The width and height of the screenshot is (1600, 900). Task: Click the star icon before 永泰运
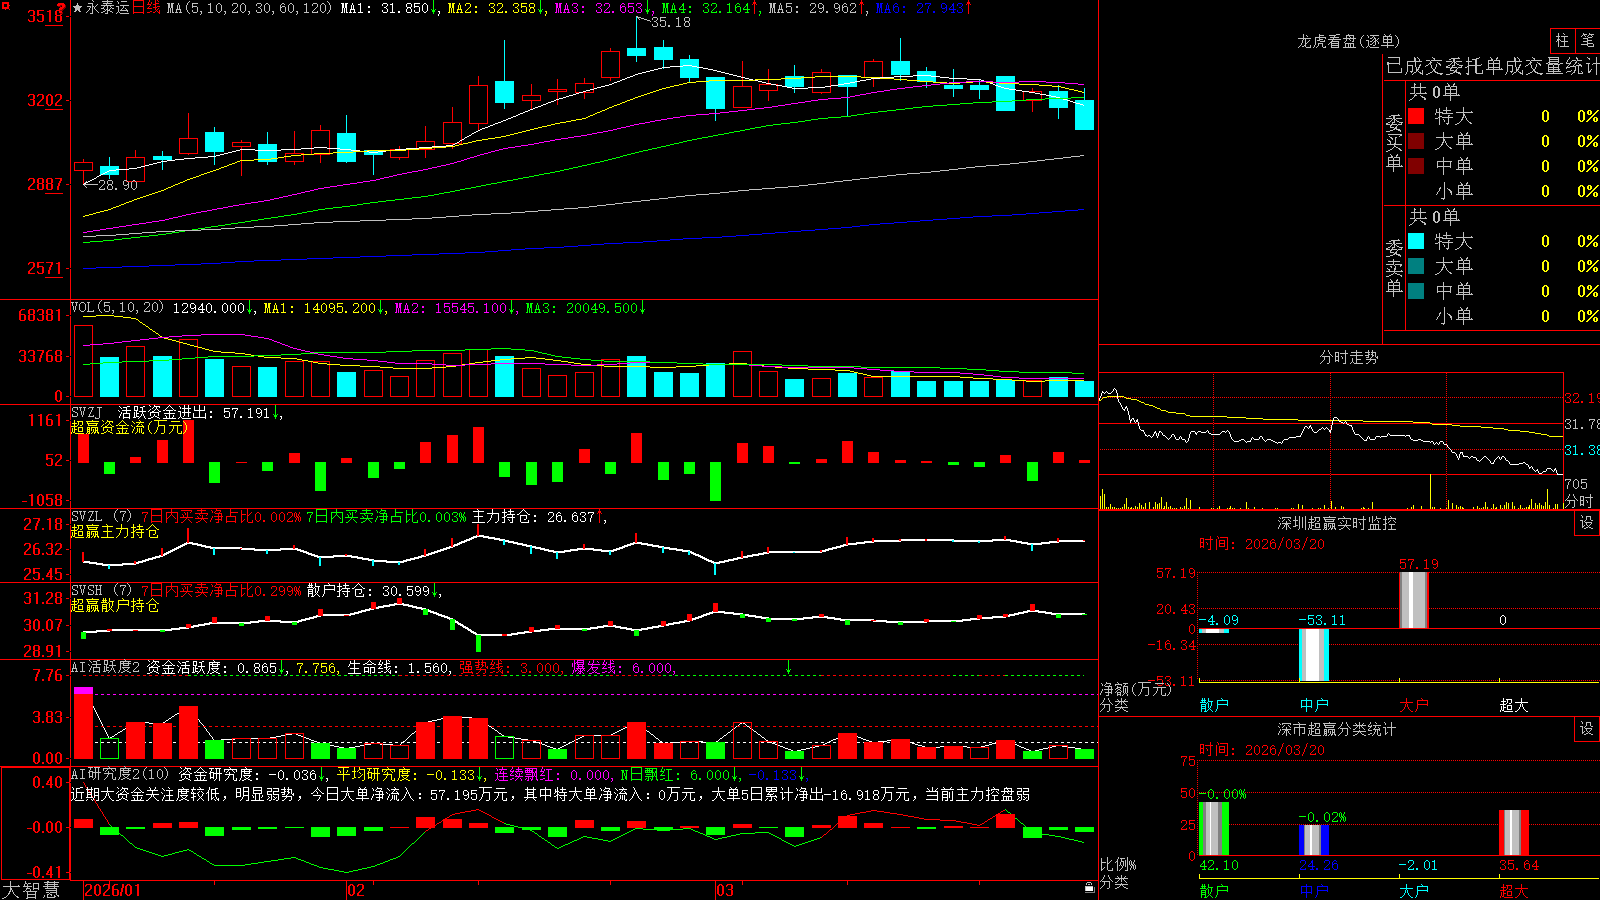click(x=77, y=8)
